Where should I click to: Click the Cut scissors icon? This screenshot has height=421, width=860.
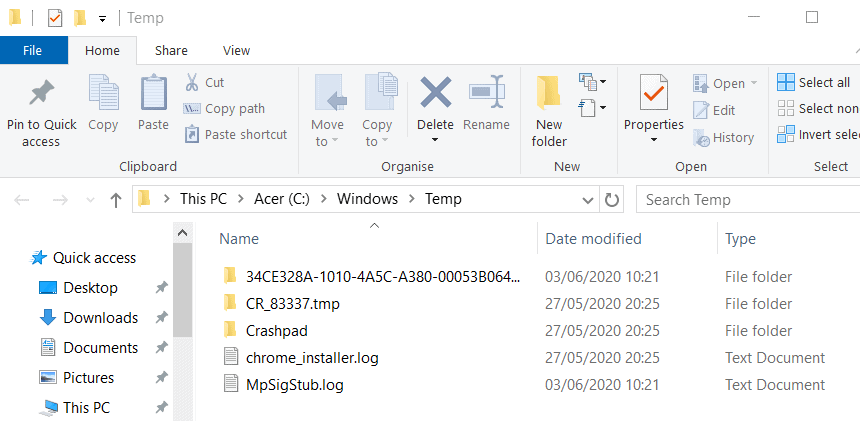[191, 82]
